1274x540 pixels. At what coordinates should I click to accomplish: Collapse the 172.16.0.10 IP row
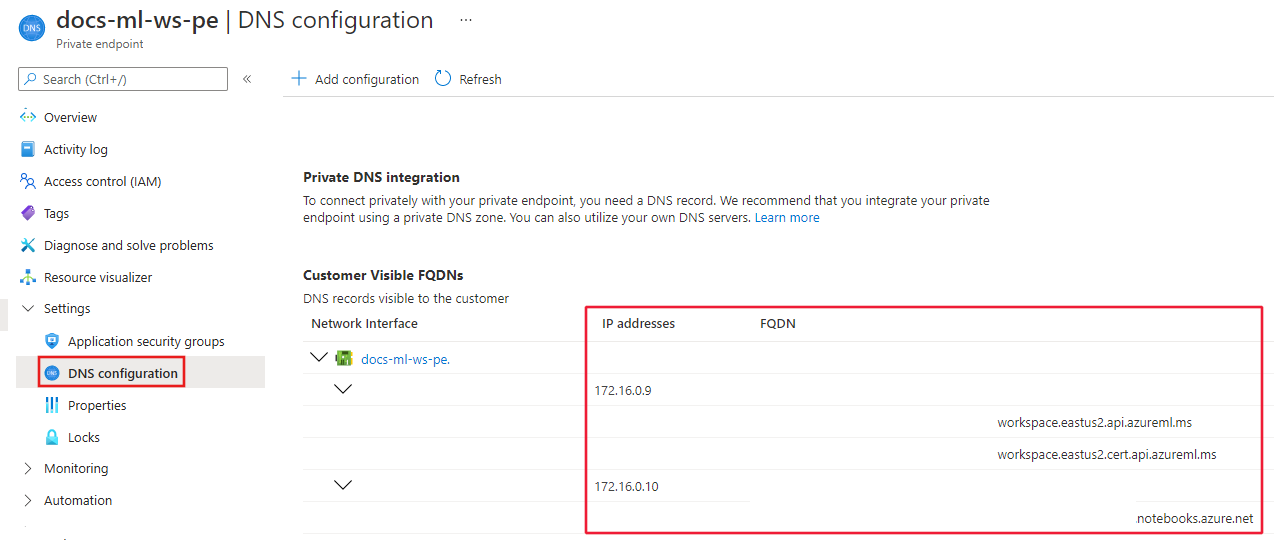point(343,485)
